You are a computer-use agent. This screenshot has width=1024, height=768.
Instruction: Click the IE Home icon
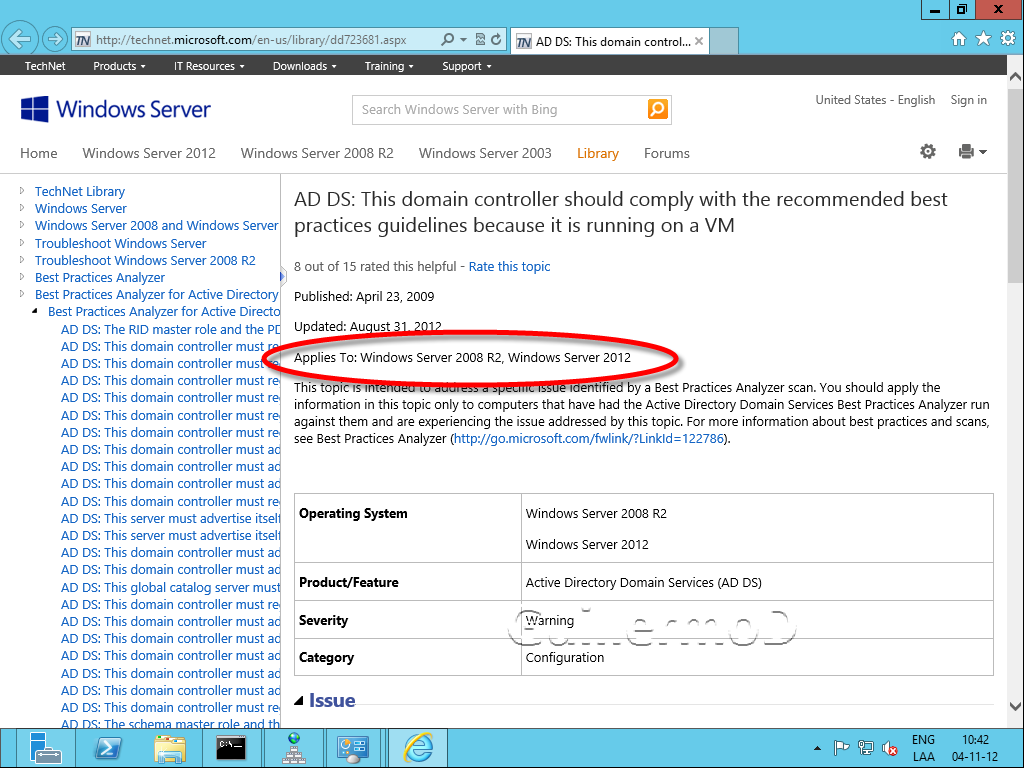click(x=958, y=39)
